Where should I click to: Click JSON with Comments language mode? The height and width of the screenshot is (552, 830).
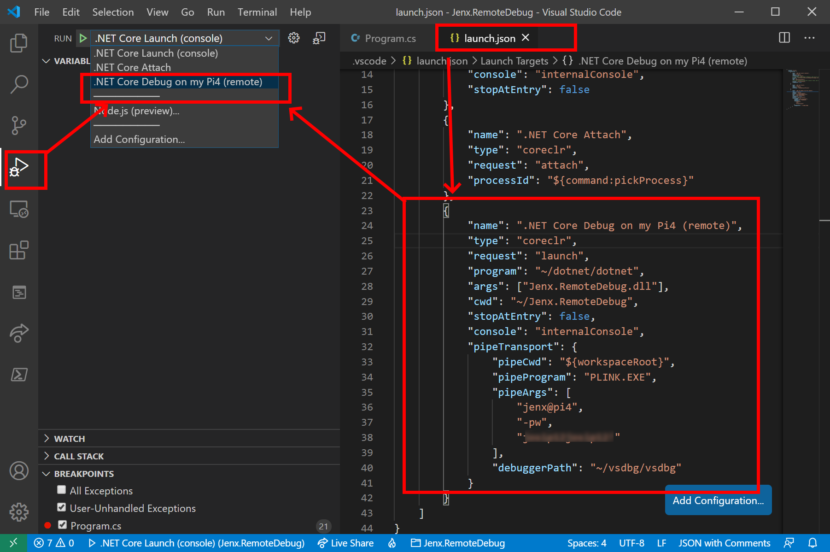click(724, 543)
